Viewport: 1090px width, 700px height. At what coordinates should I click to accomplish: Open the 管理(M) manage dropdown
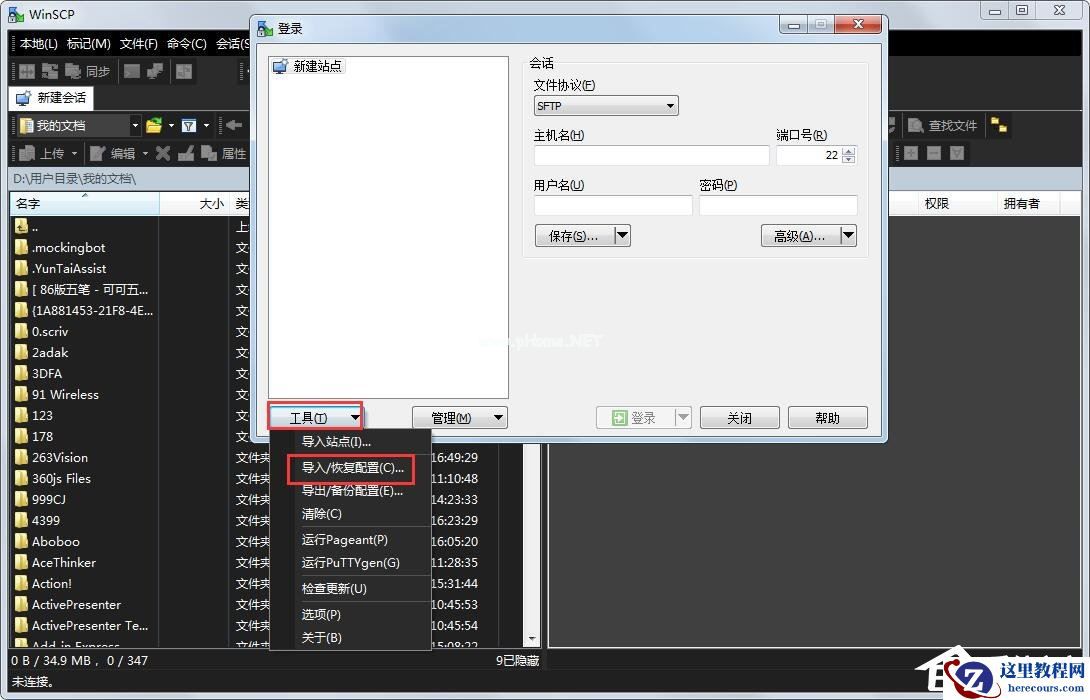click(x=459, y=417)
